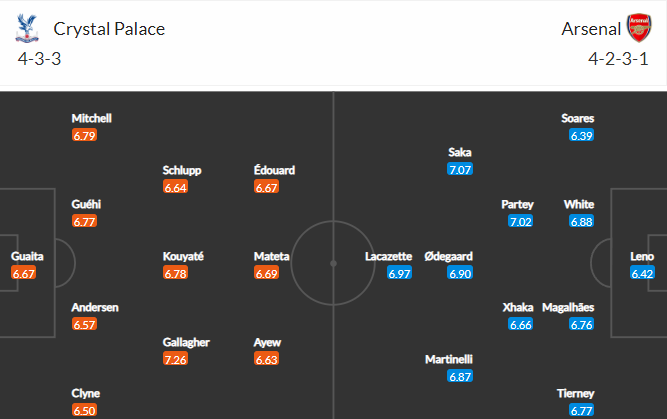Click player Édouard's name
The image size is (667, 419).
[x=274, y=170]
